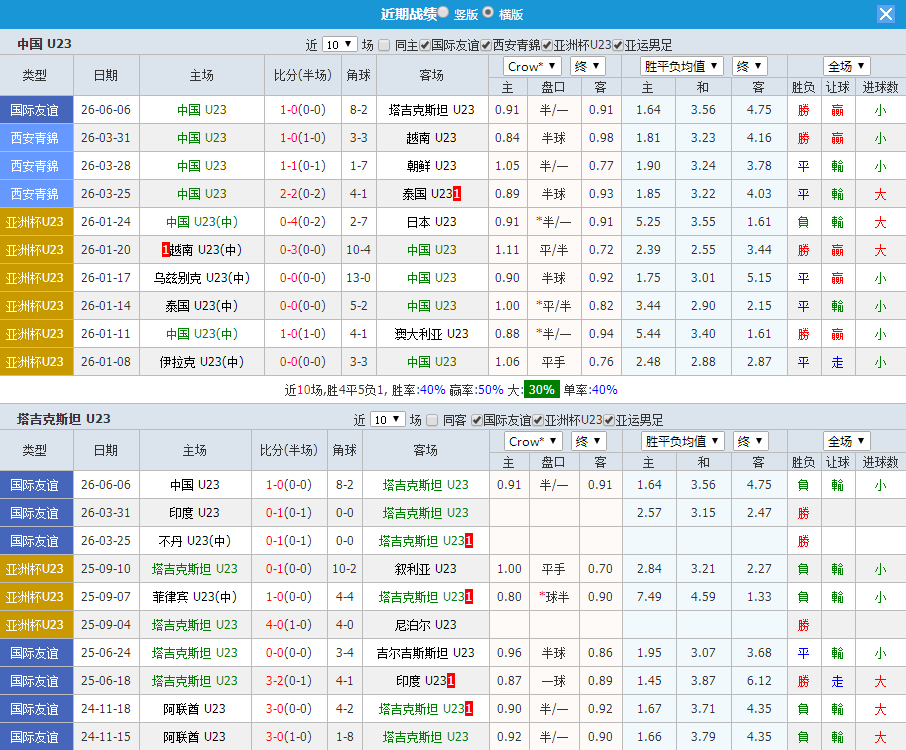
Task: Toggle 国际友谊 filter in 塔吉克斯坦 U23 section
Action: point(477,420)
